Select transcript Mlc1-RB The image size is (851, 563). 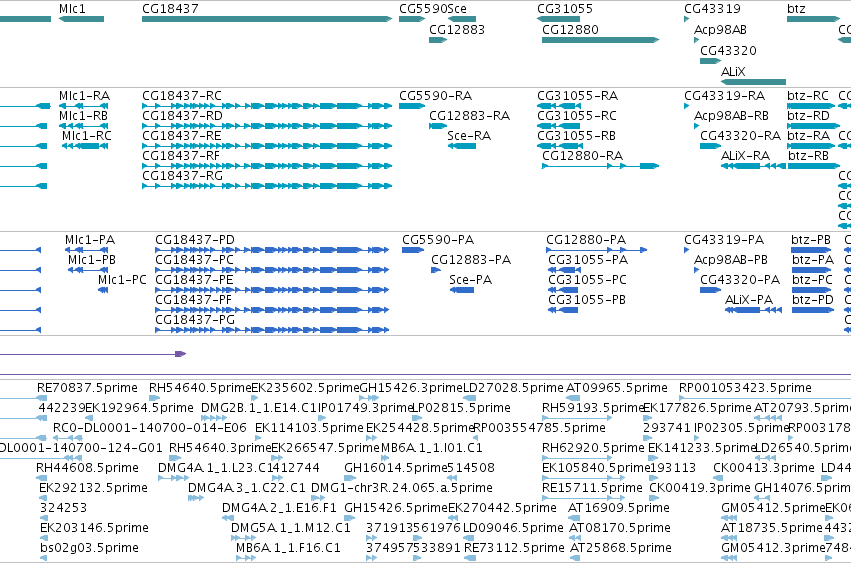coord(84,116)
